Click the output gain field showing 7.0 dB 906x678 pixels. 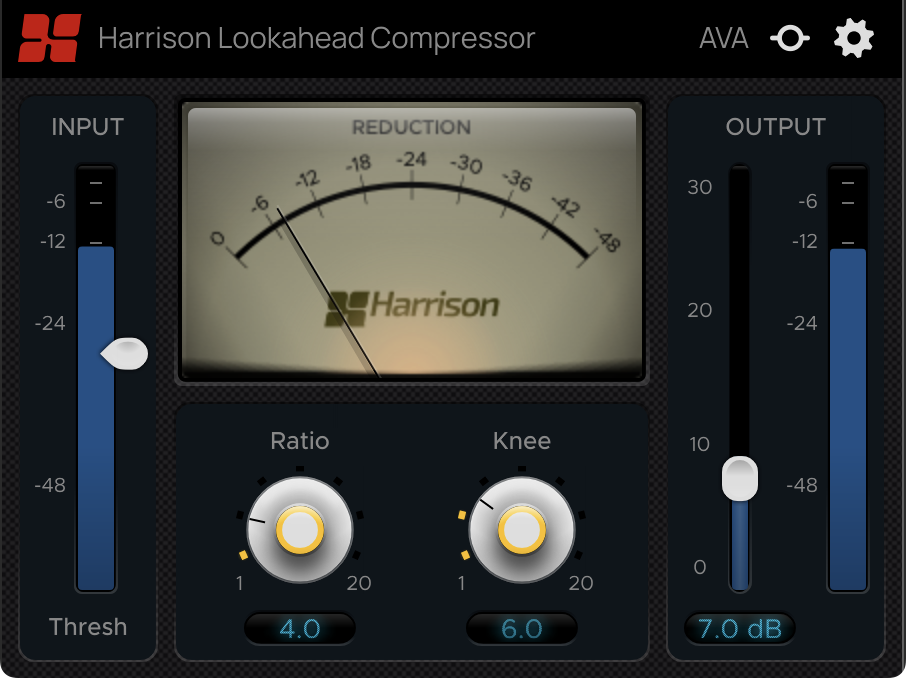click(740, 628)
